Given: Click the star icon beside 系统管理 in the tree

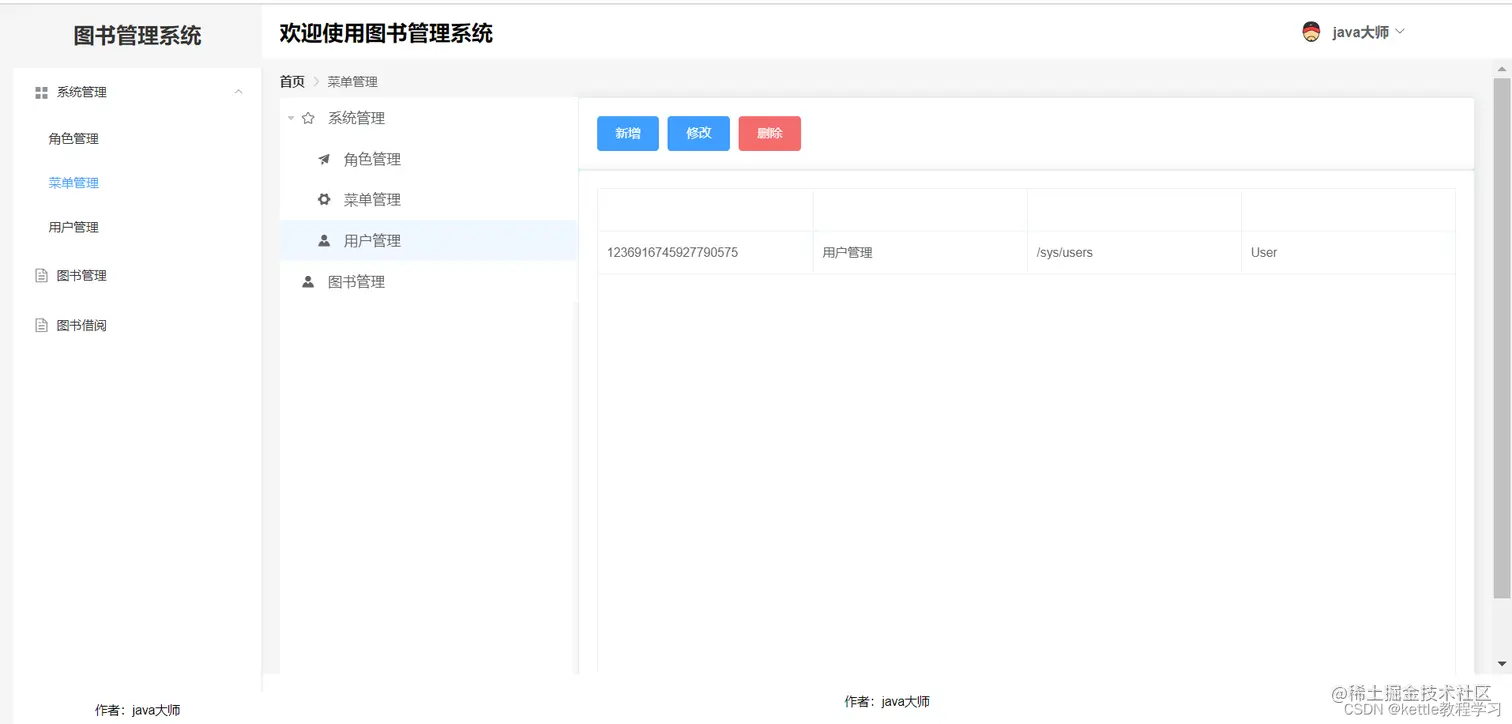Looking at the screenshot, I should [307, 117].
